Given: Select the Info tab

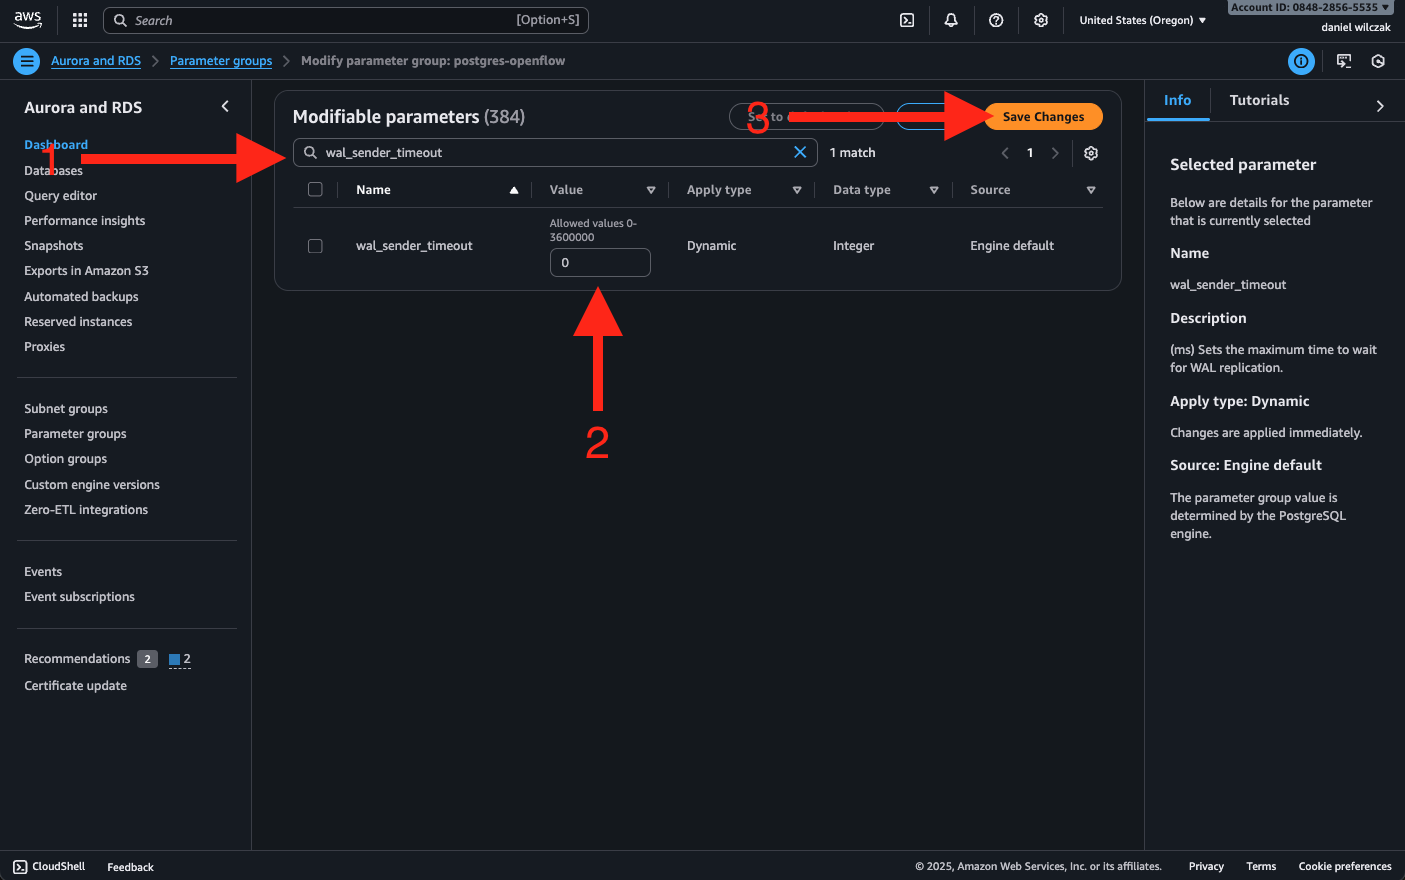Looking at the screenshot, I should click(x=1177, y=100).
